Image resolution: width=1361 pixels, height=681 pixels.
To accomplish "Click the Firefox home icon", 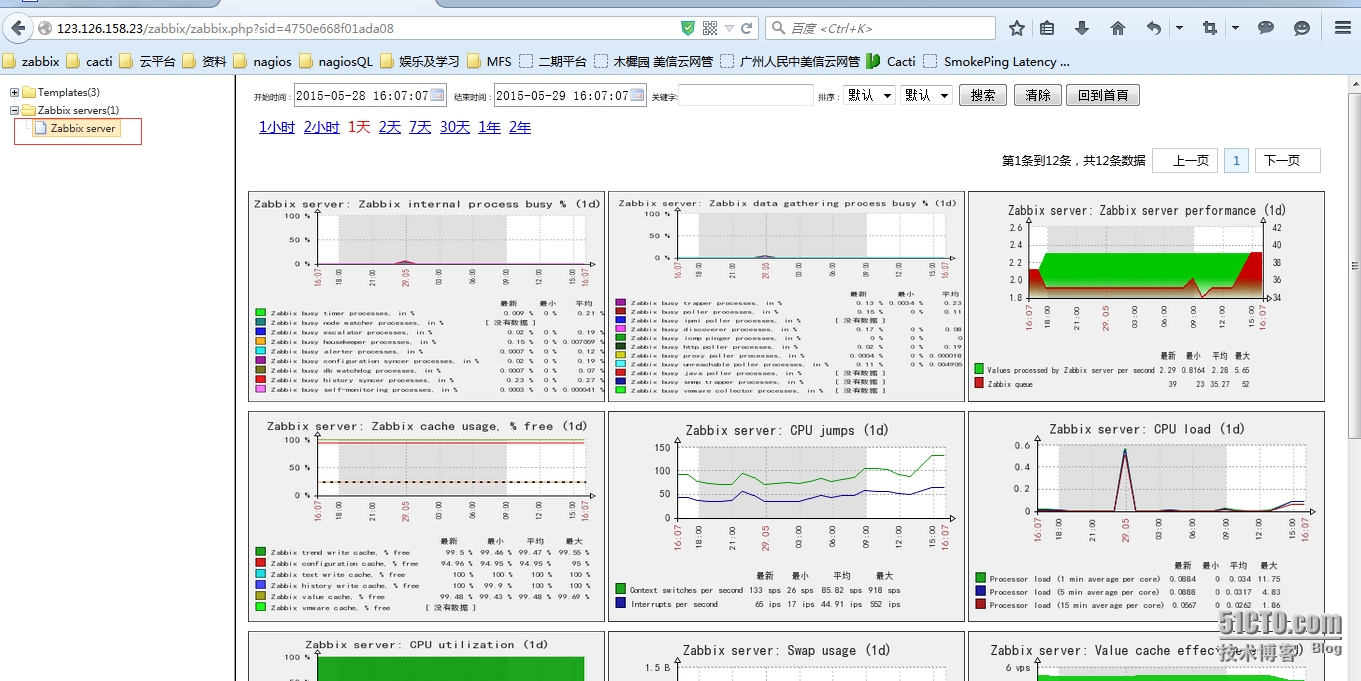I will (x=1117, y=29).
